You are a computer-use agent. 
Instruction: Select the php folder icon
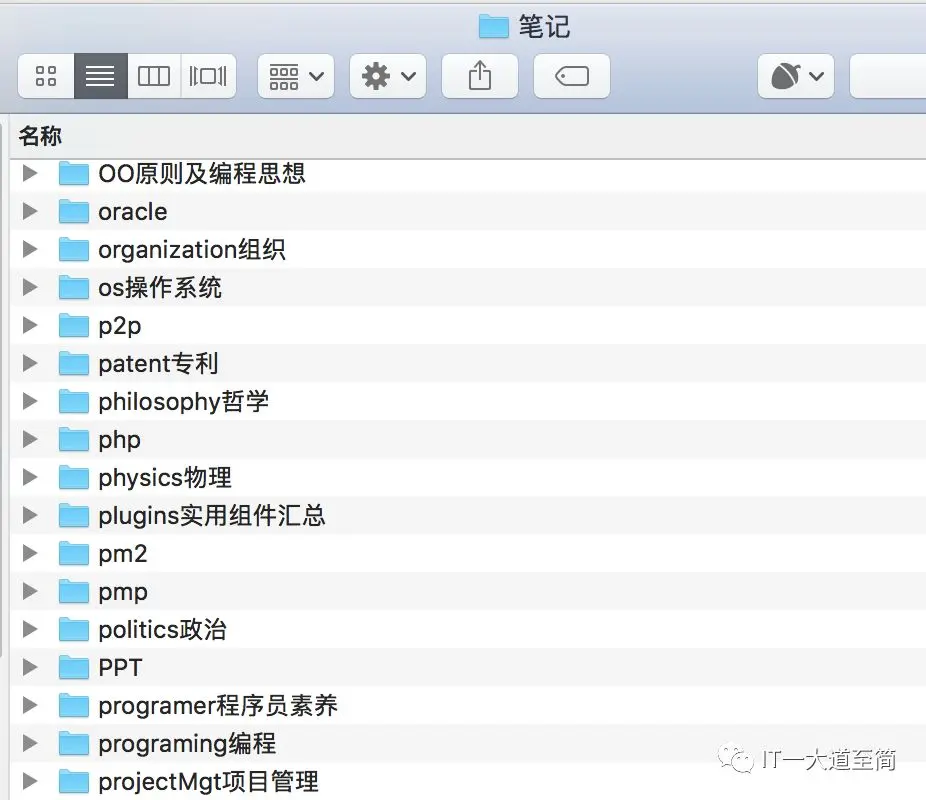74,439
